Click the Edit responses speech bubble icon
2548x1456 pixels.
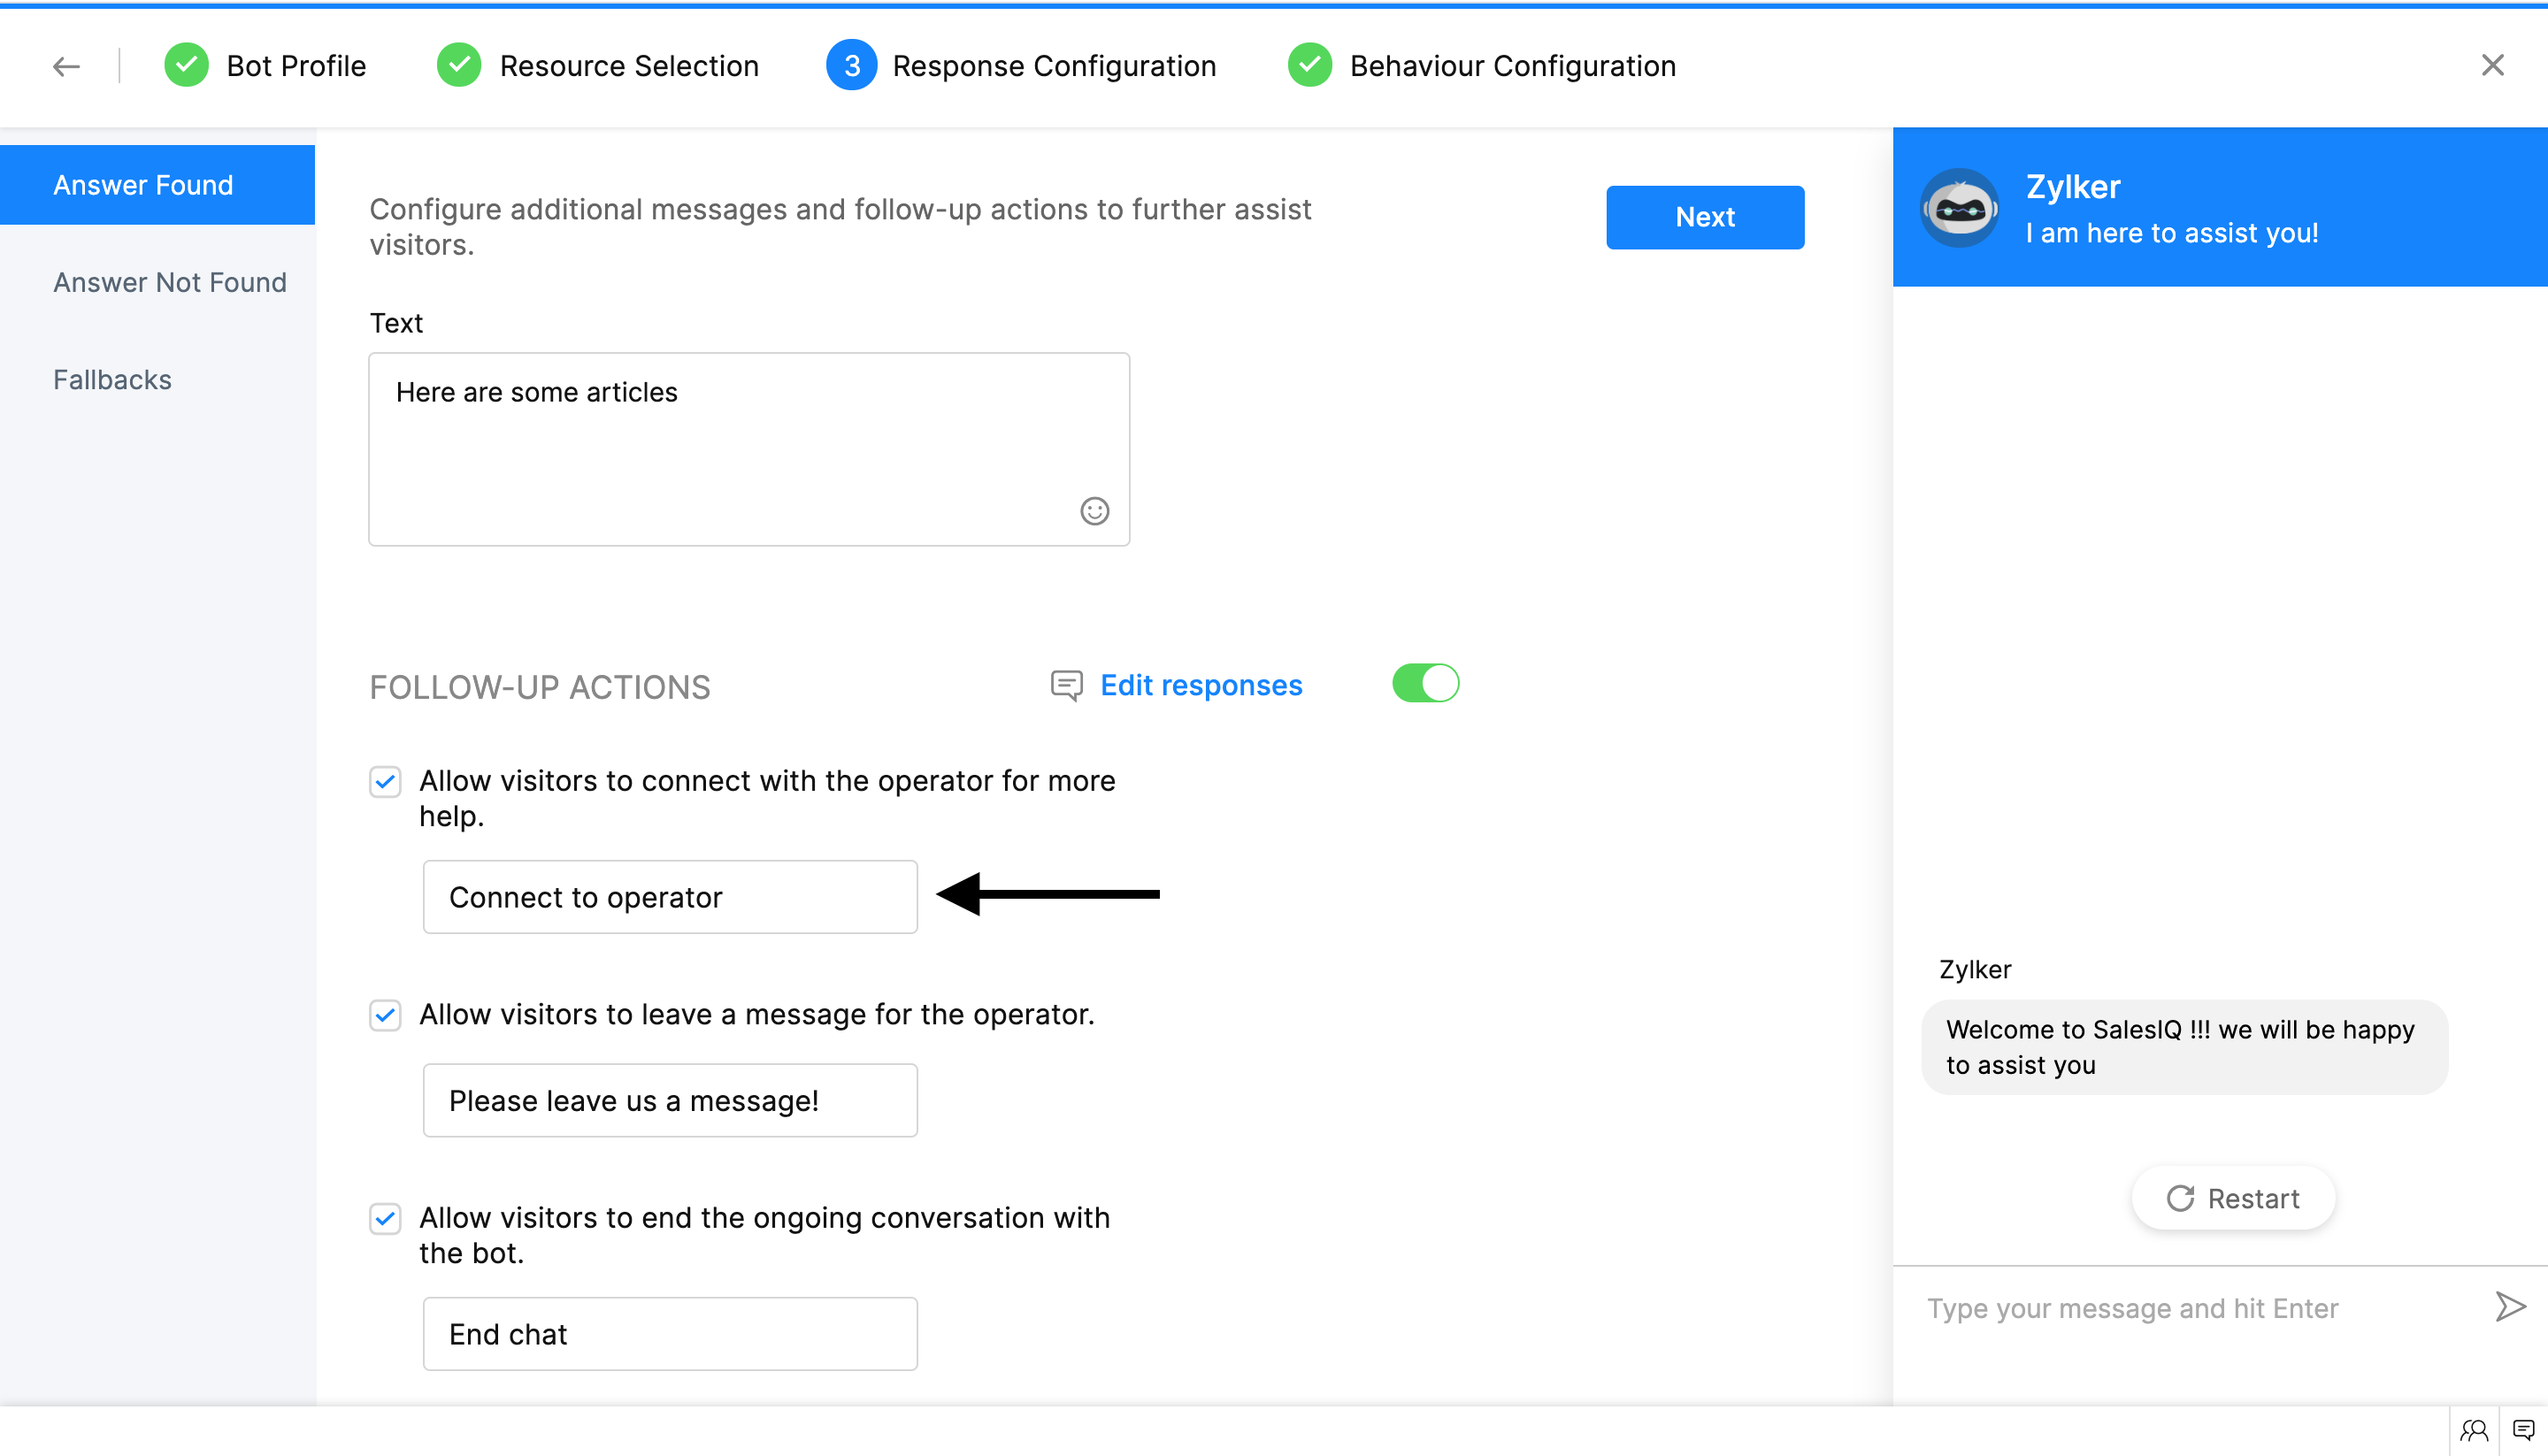pos(1066,686)
